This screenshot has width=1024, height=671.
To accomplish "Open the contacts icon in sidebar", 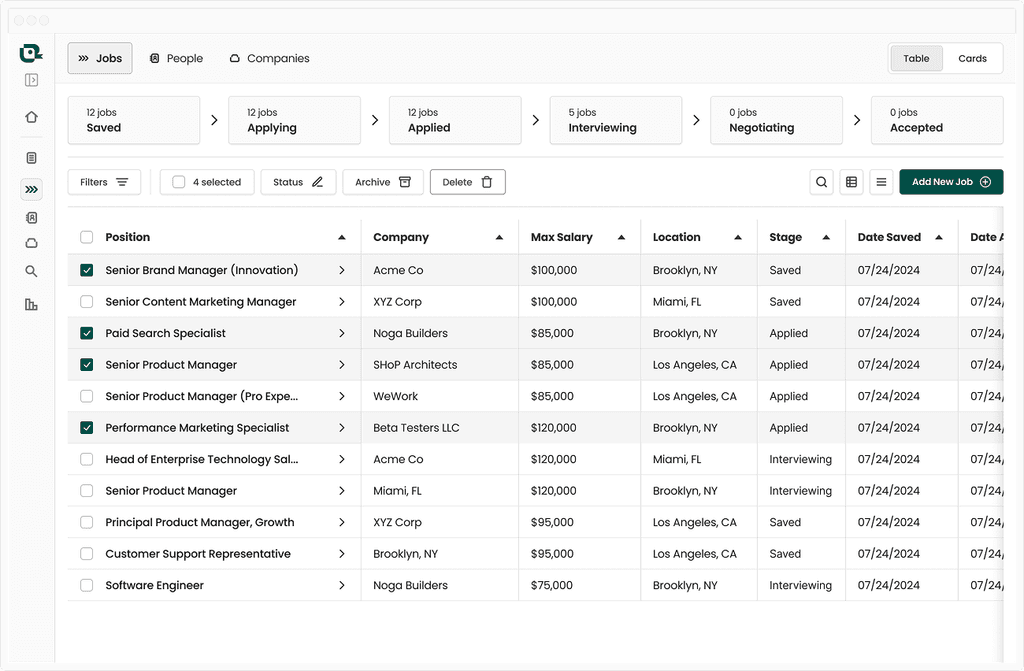I will (x=31, y=218).
